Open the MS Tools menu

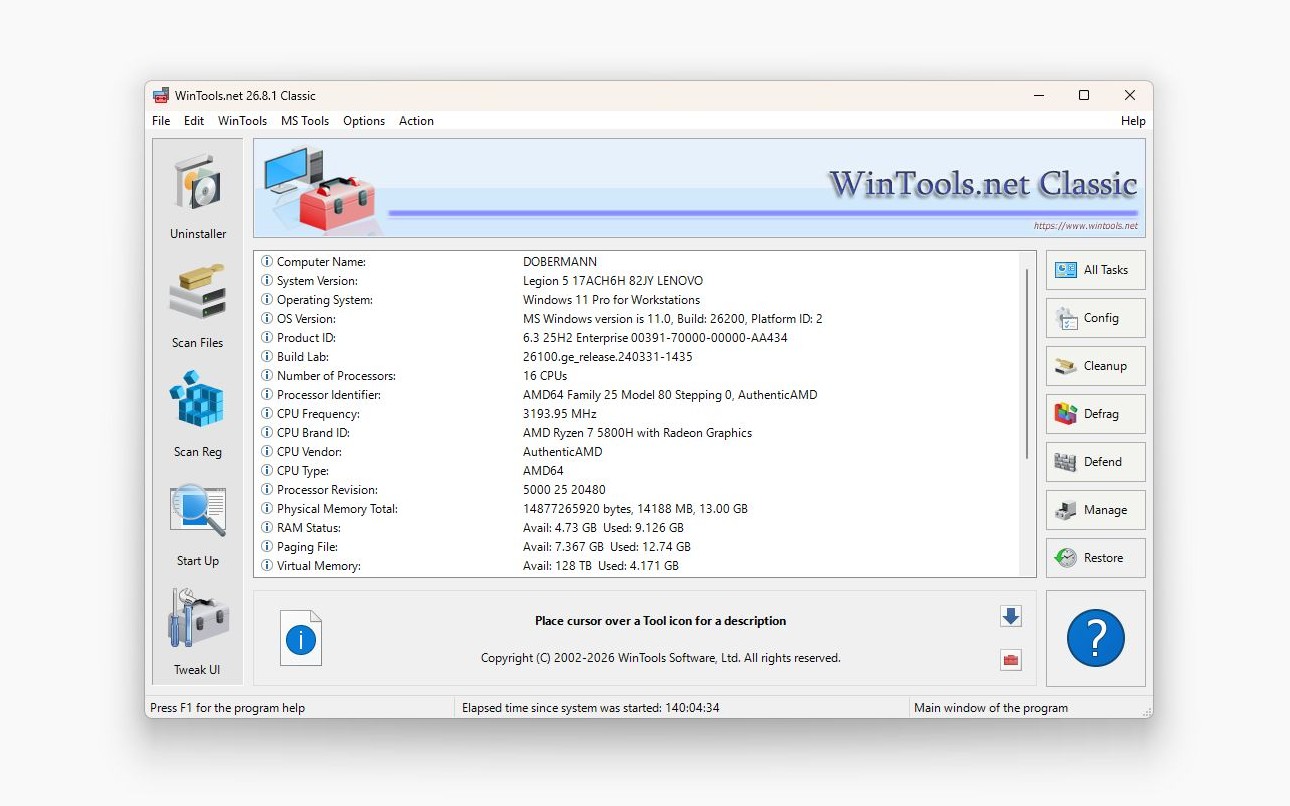(x=305, y=121)
